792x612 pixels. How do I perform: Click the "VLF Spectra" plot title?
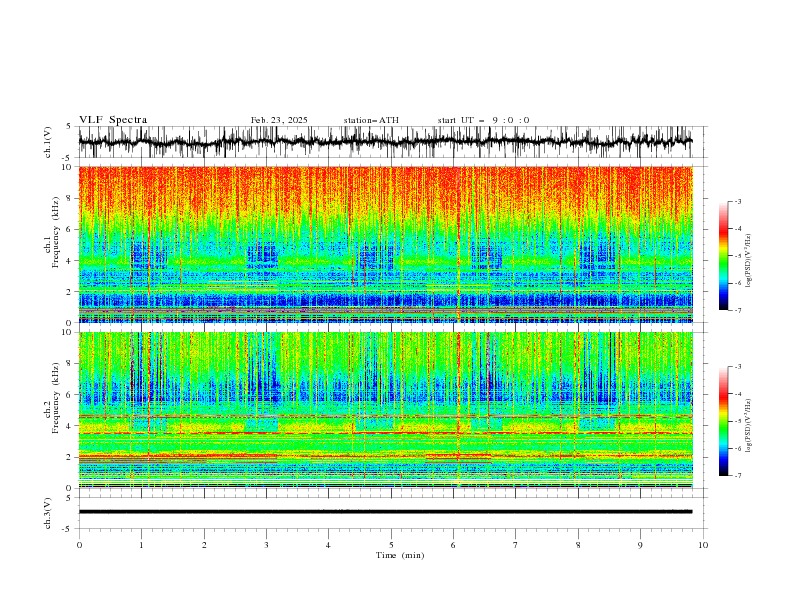coord(113,120)
